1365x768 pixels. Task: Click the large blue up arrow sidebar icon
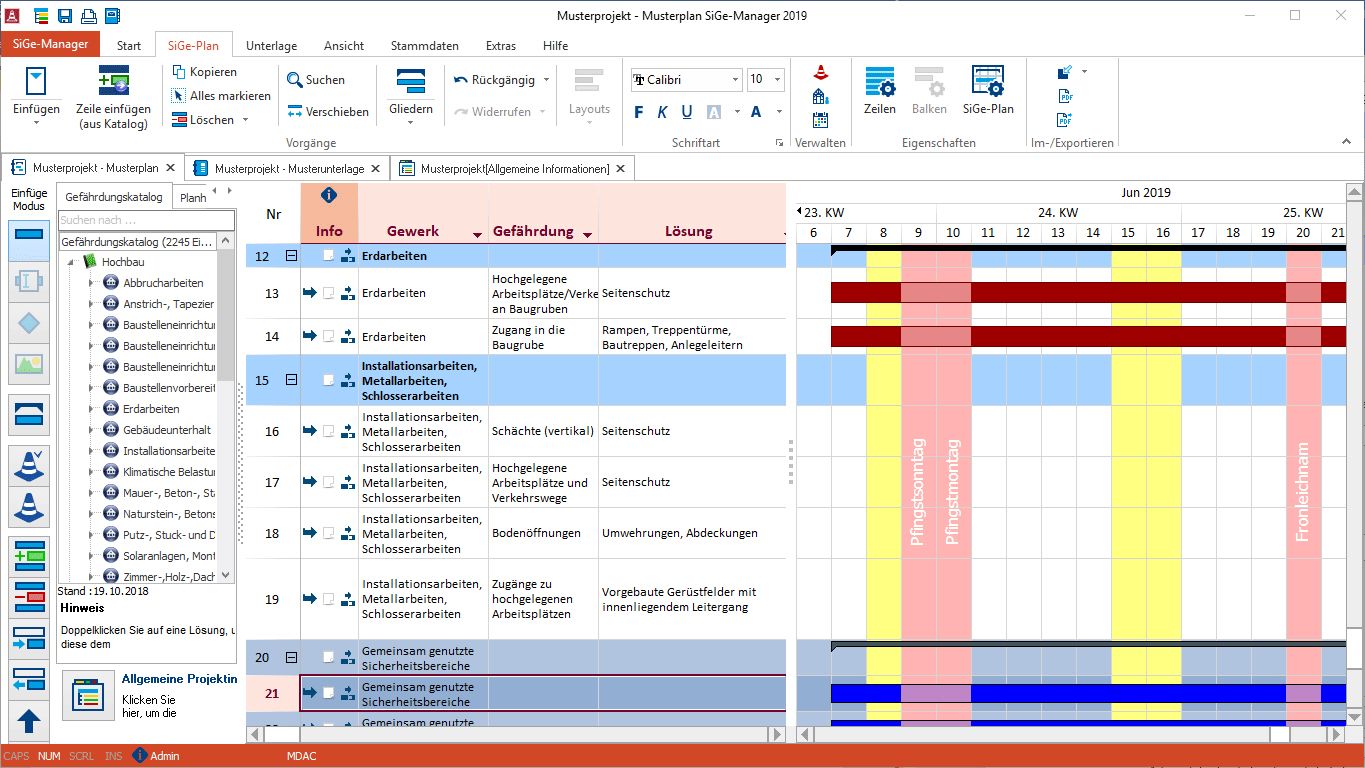pyautogui.click(x=29, y=722)
